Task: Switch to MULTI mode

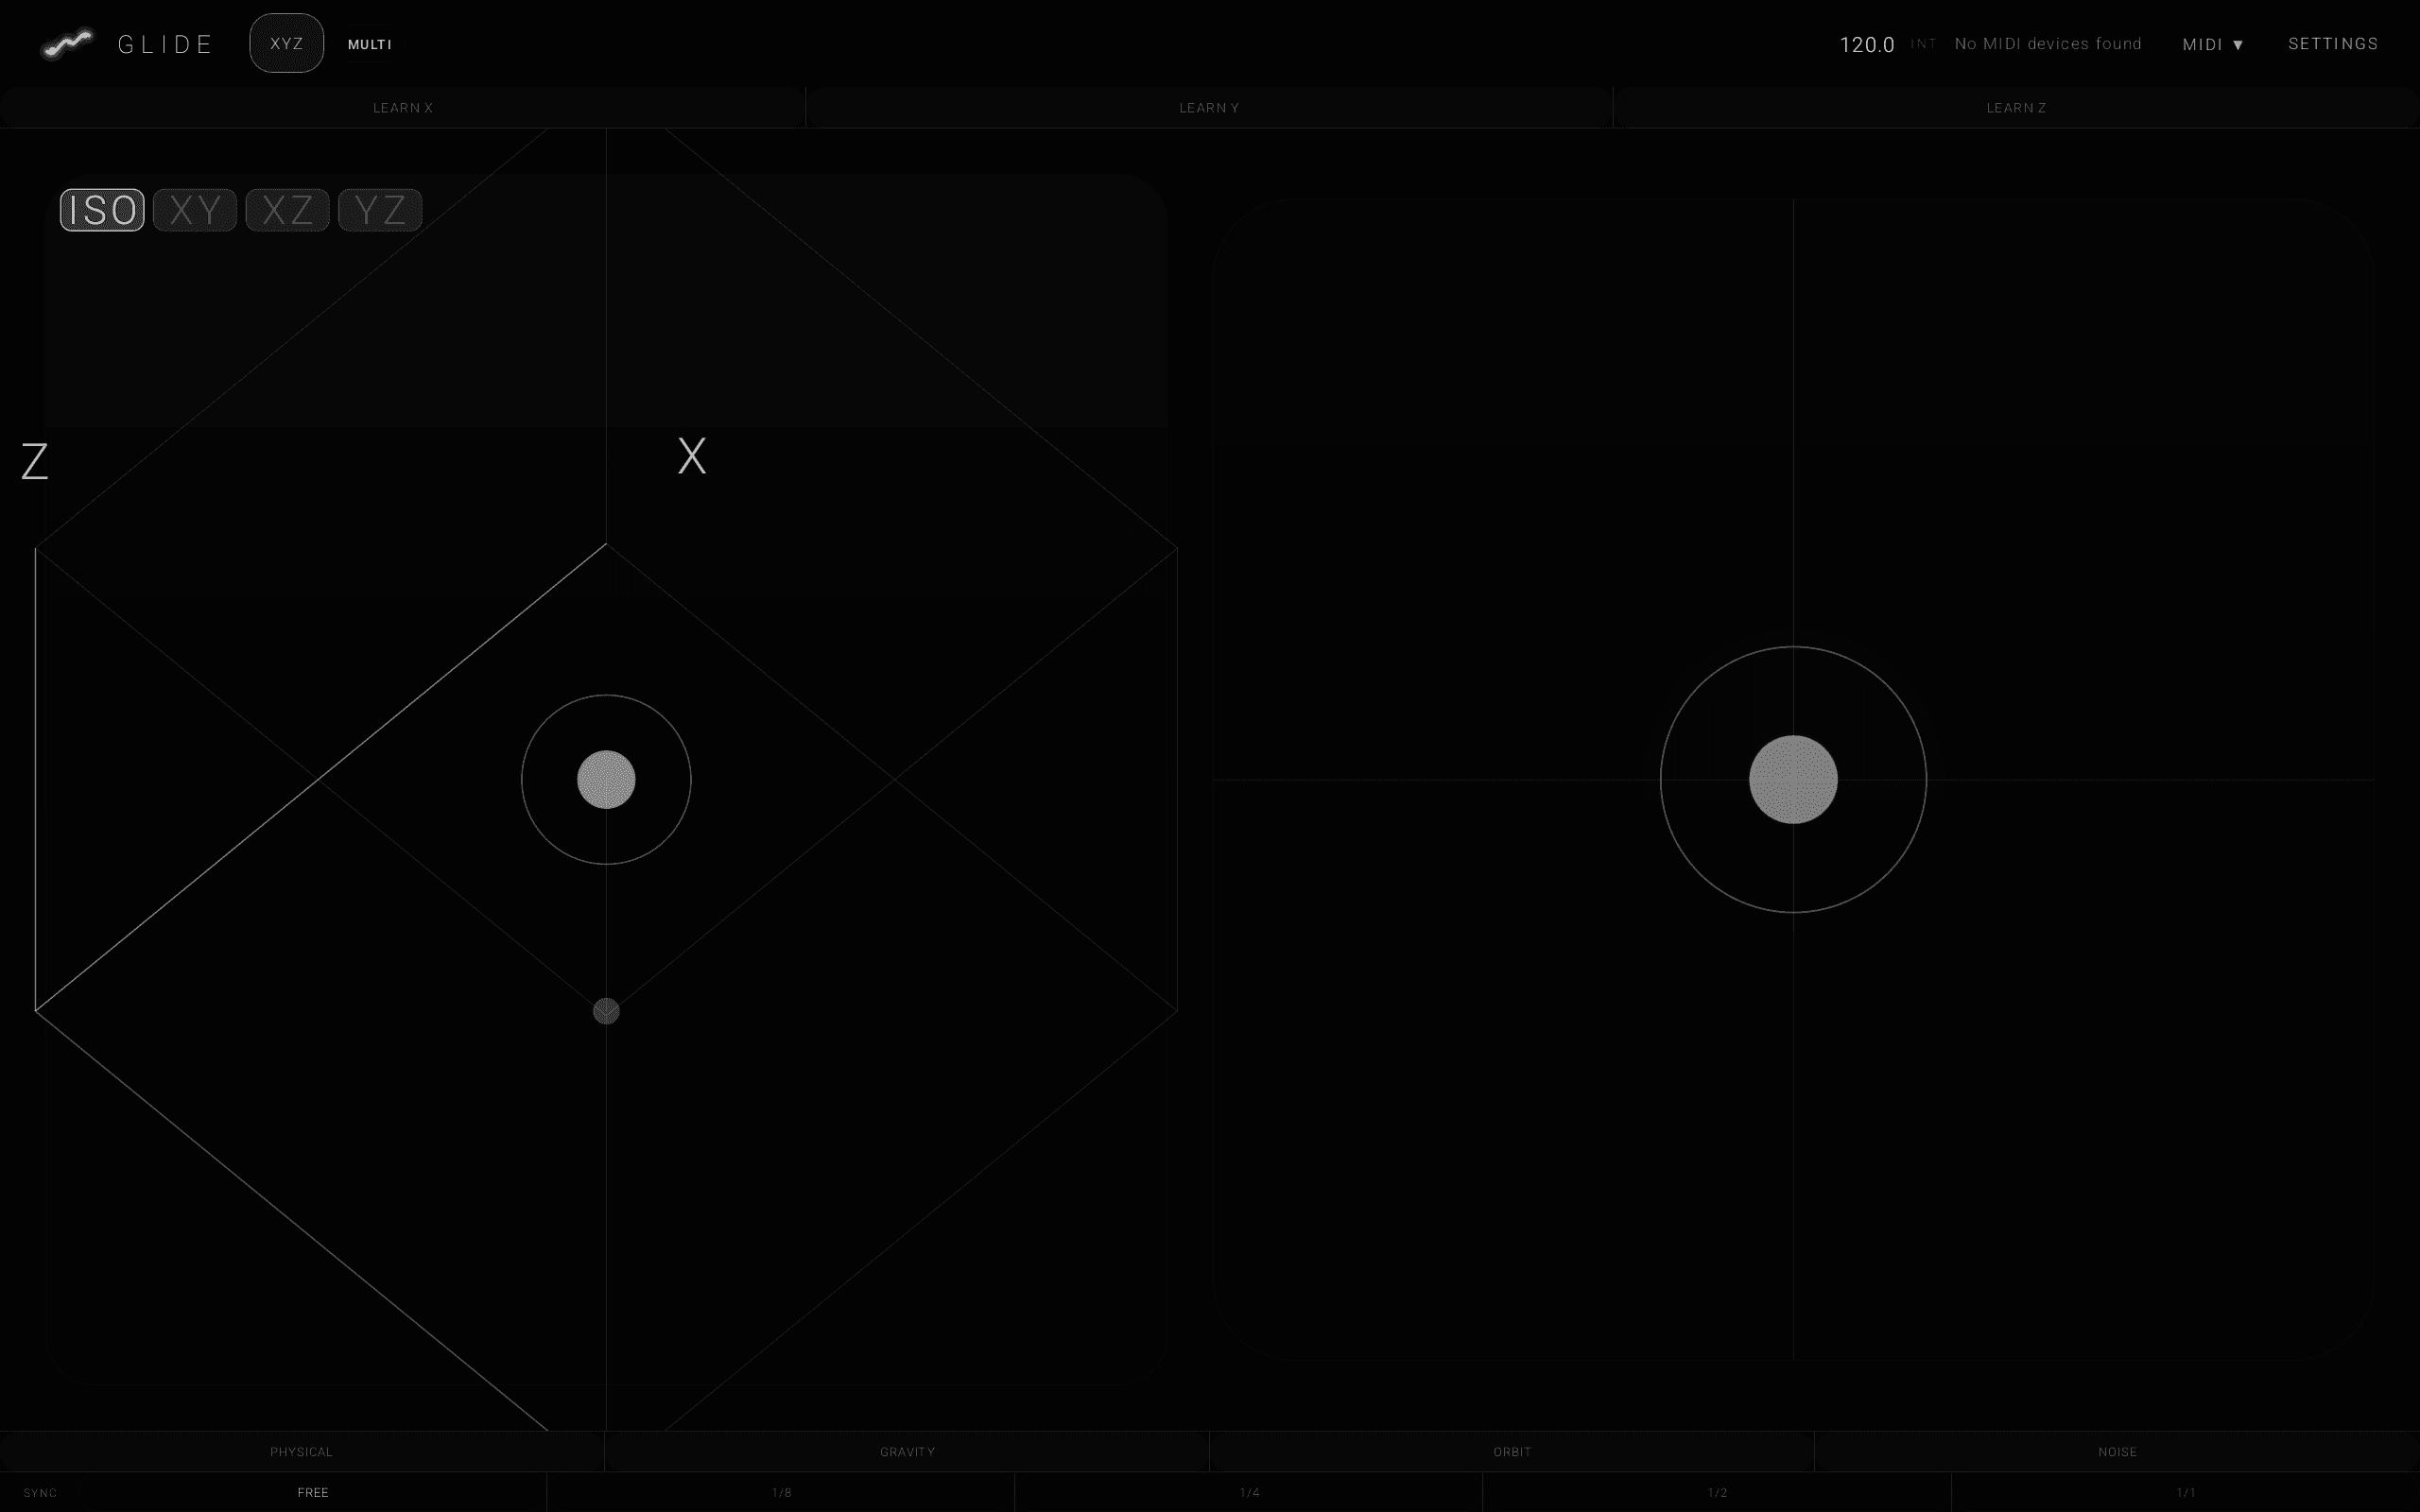Action: tap(370, 44)
